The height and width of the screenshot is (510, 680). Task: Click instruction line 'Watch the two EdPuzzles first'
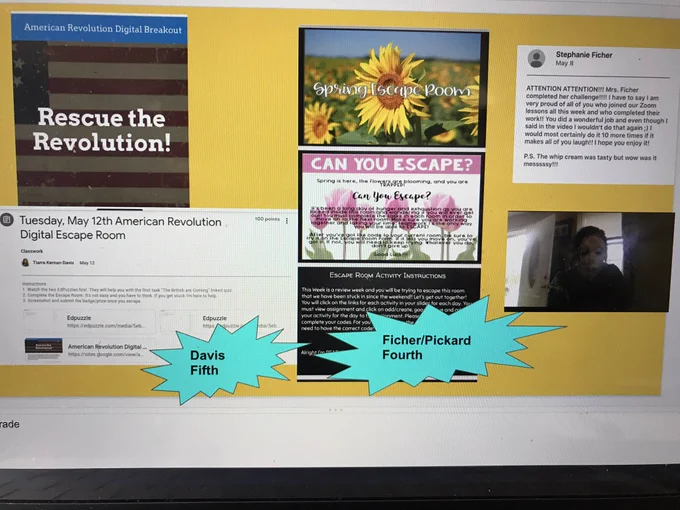tap(129, 290)
